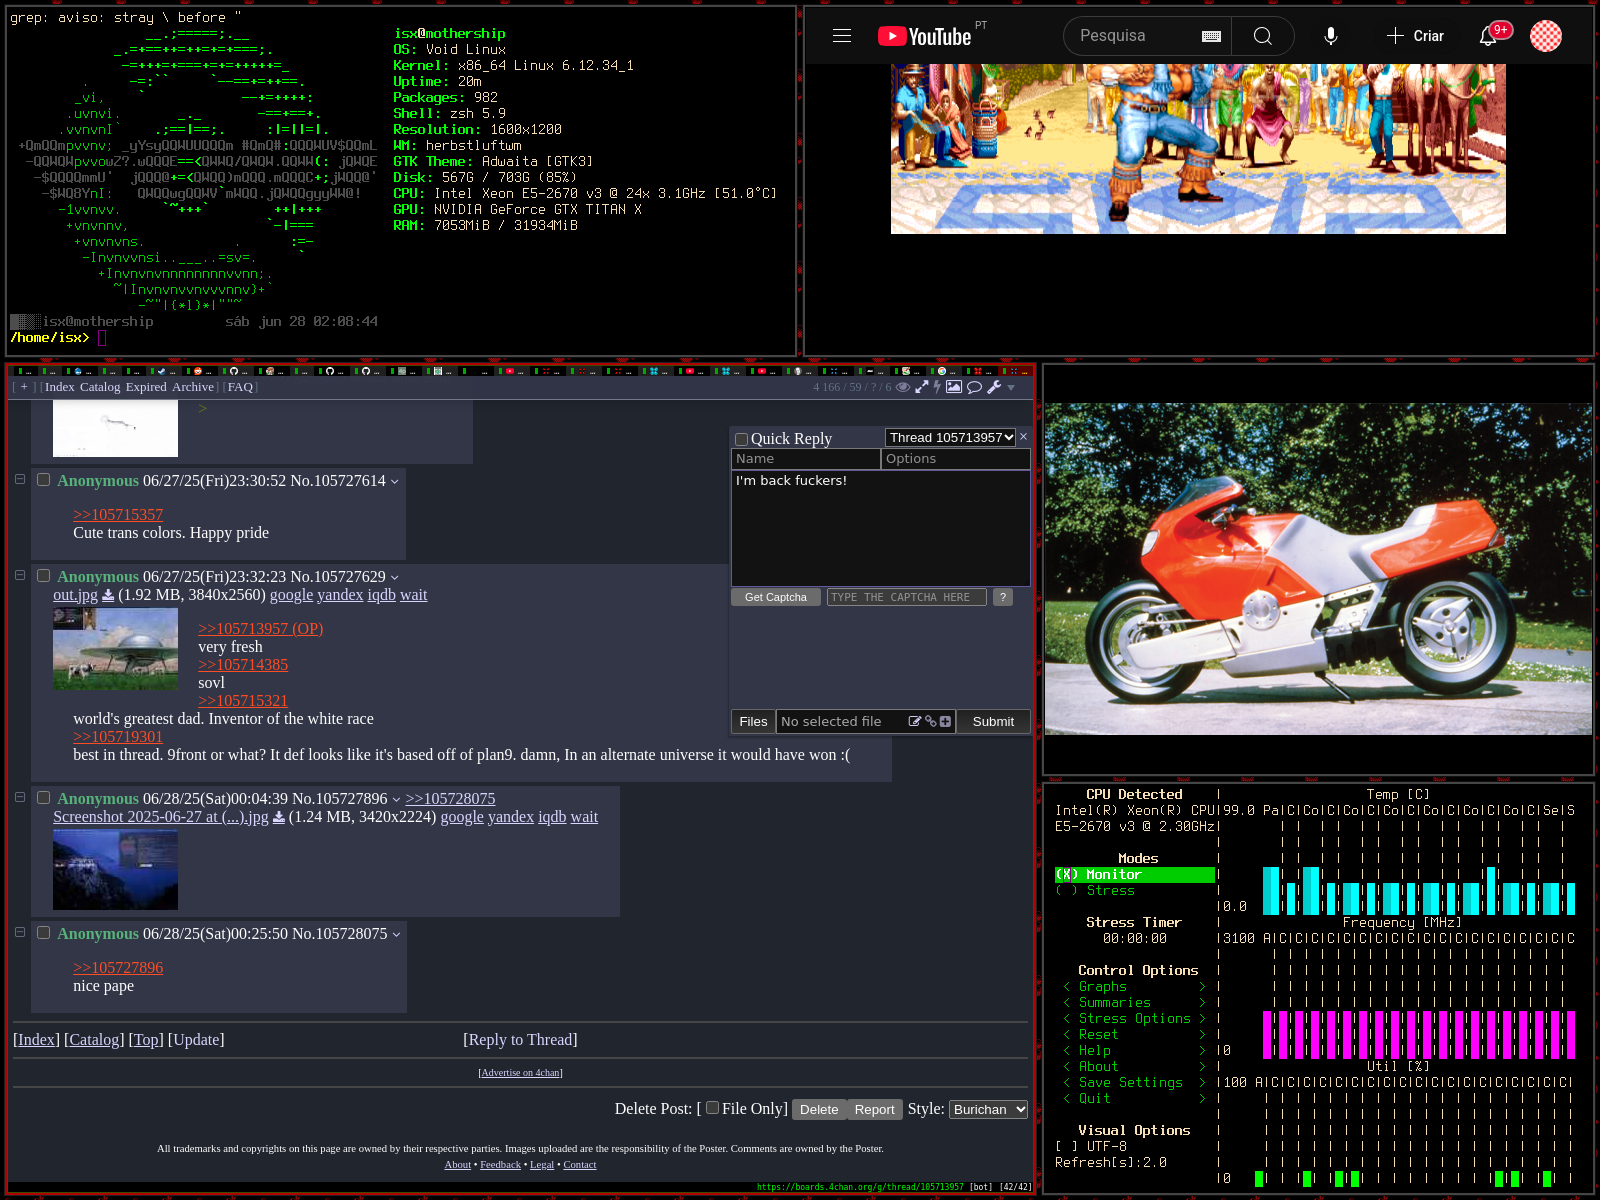Click the paste-from-URL chain link icon

point(930,721)
